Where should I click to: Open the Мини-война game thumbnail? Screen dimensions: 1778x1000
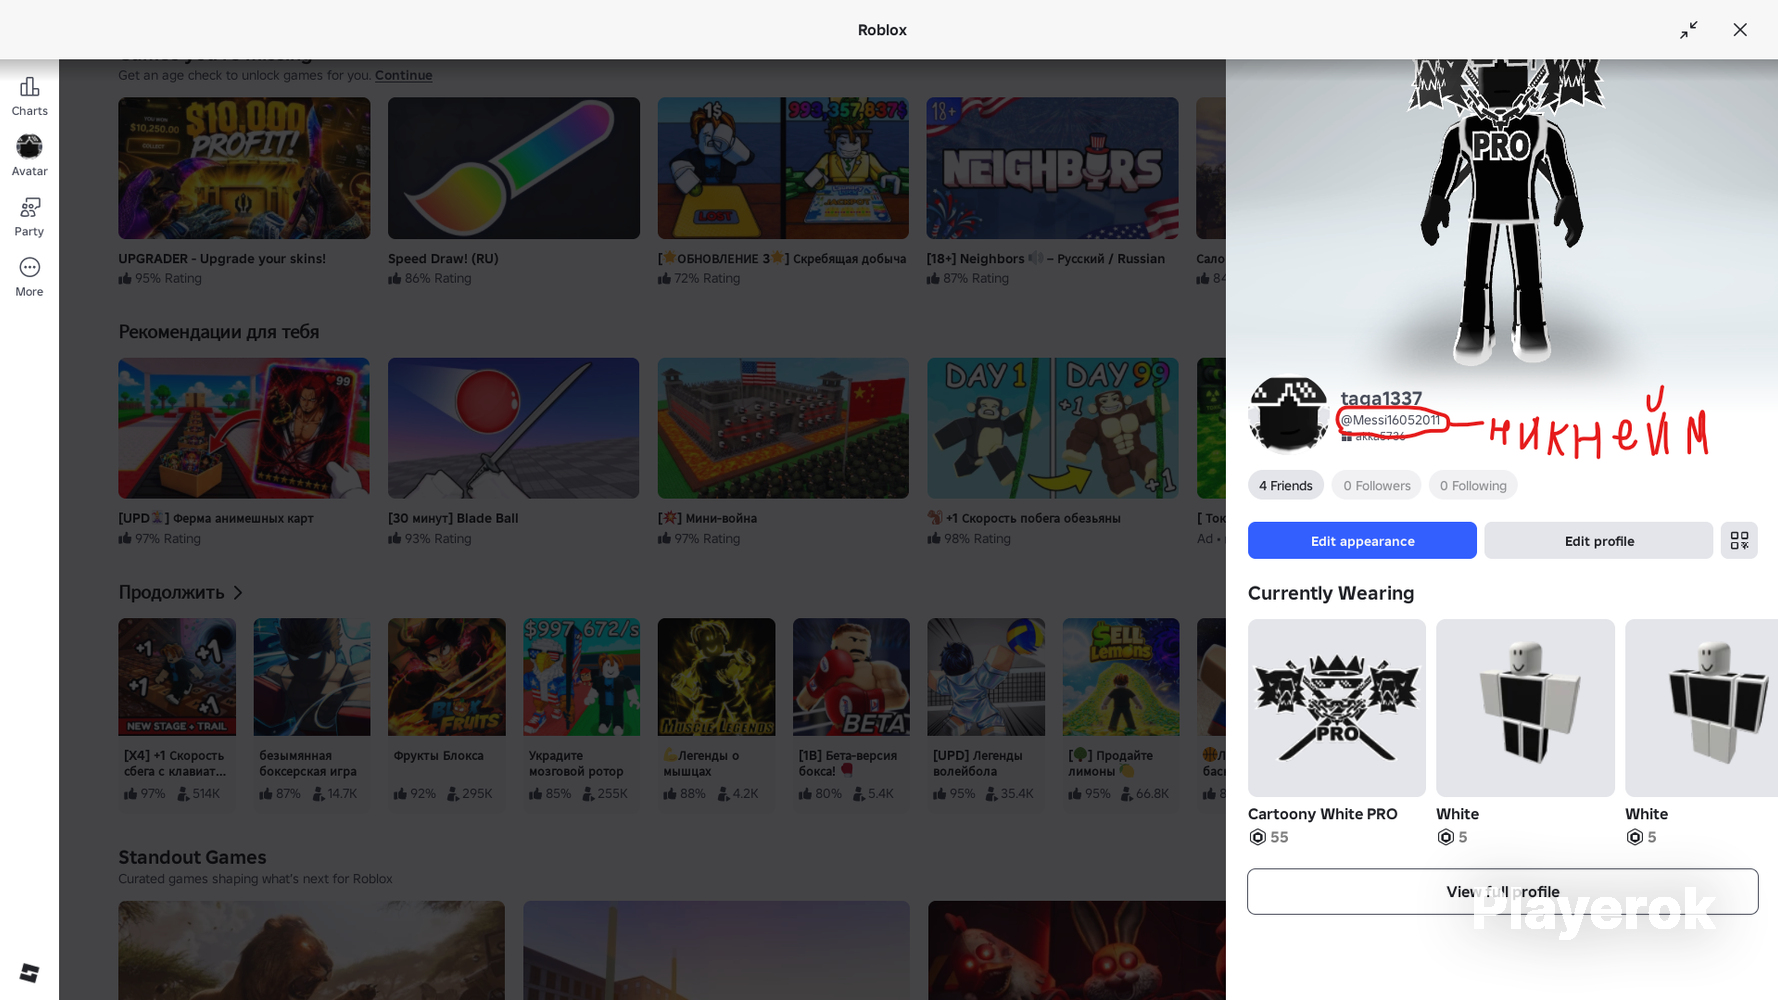(783, 428)
